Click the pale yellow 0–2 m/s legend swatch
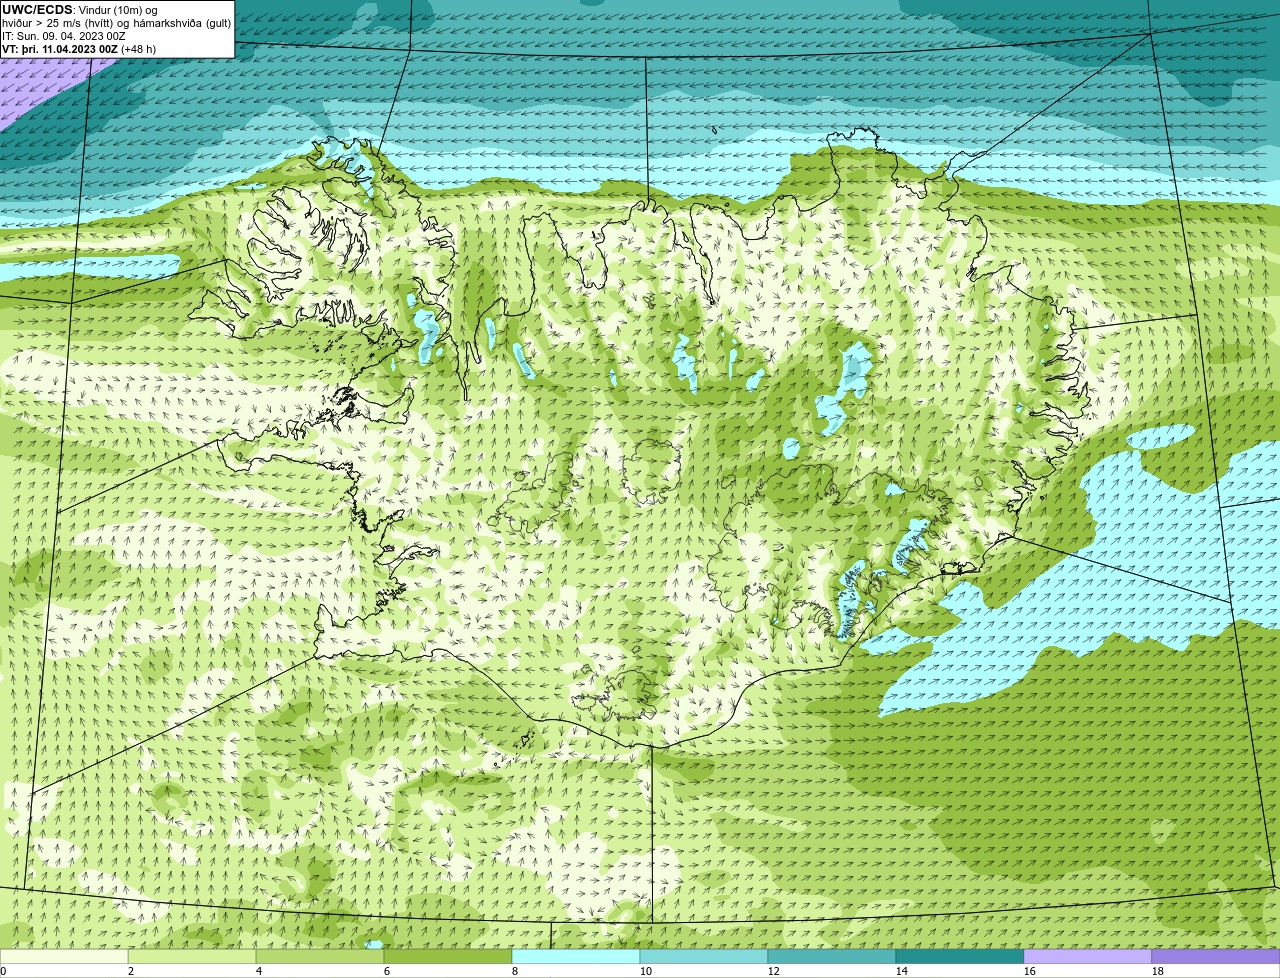Viewport: 1280px width, 978px height. 64,957
